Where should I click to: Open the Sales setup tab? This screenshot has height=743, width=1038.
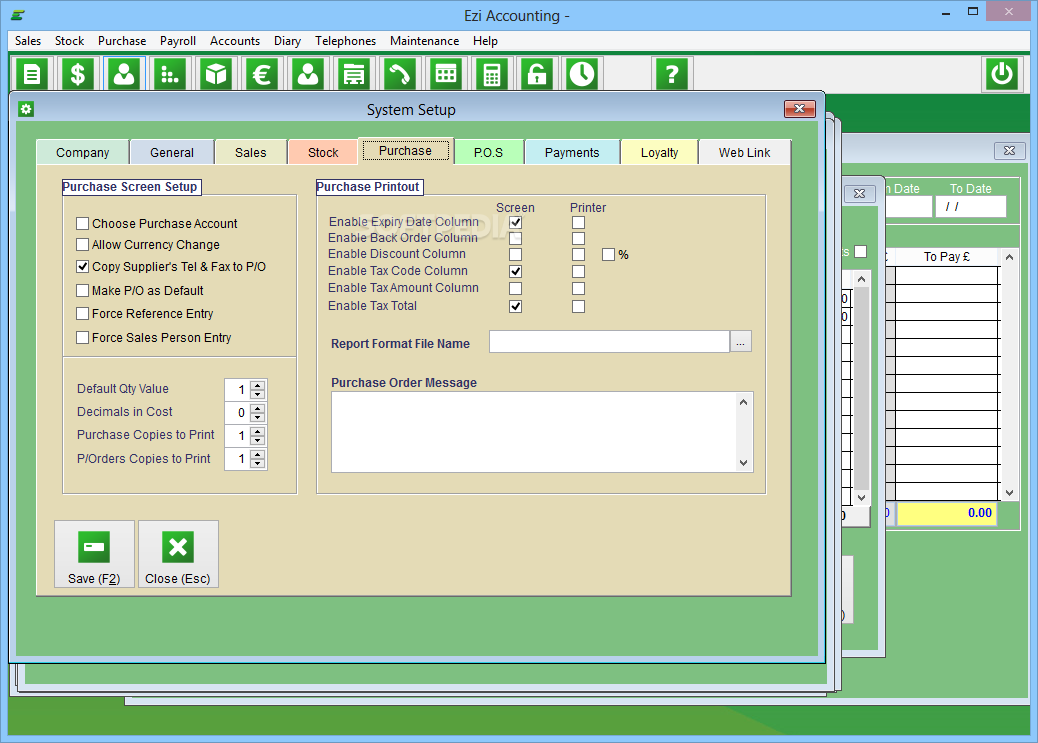coord(251,152)
